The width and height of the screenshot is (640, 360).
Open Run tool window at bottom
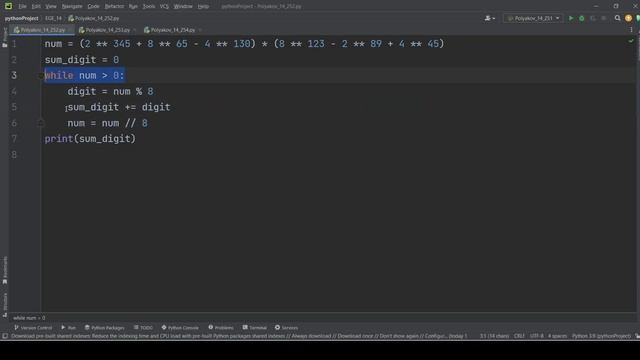click(x=68, y=328)
